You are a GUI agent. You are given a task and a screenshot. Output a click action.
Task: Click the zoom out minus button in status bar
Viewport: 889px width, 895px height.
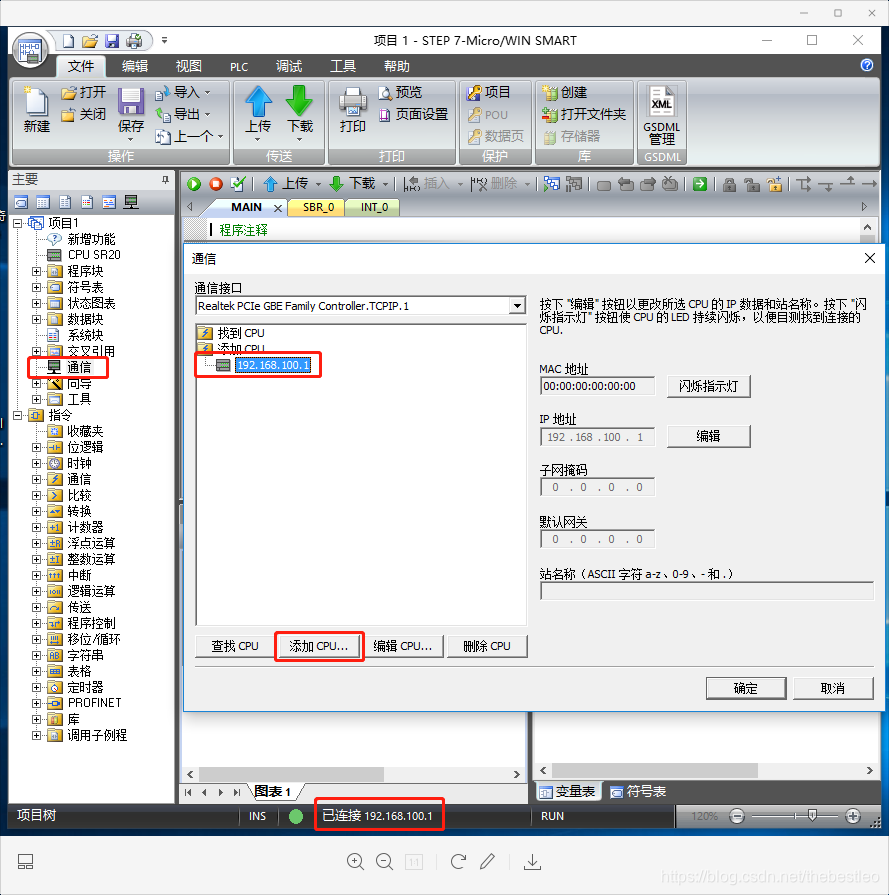[x=737, y=816]
